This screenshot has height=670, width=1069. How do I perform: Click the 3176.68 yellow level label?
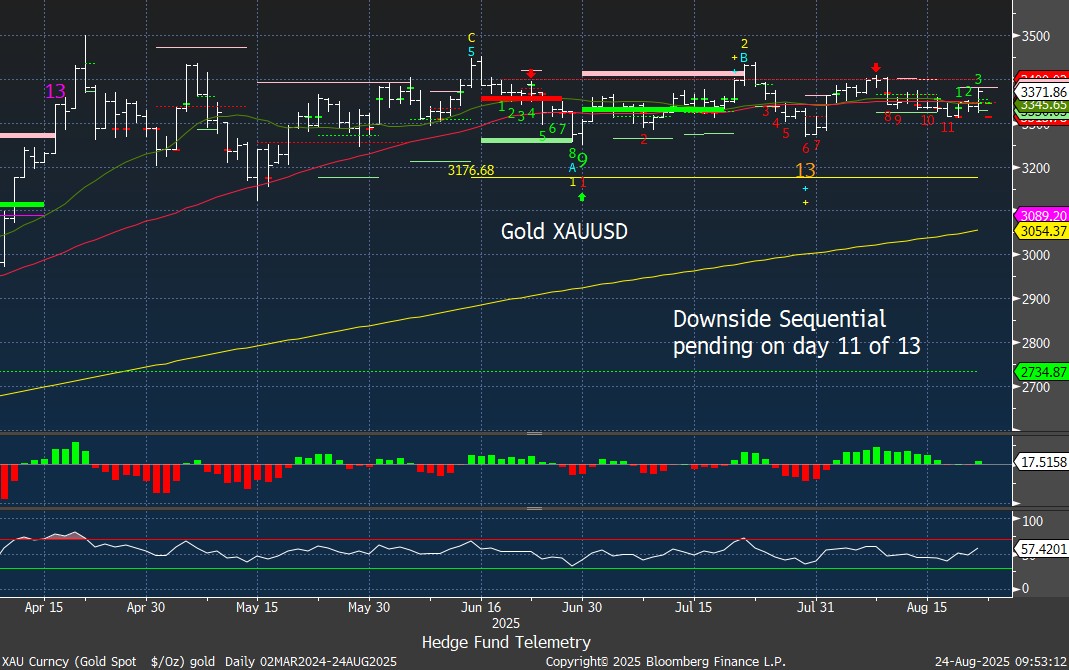[472, 171]
